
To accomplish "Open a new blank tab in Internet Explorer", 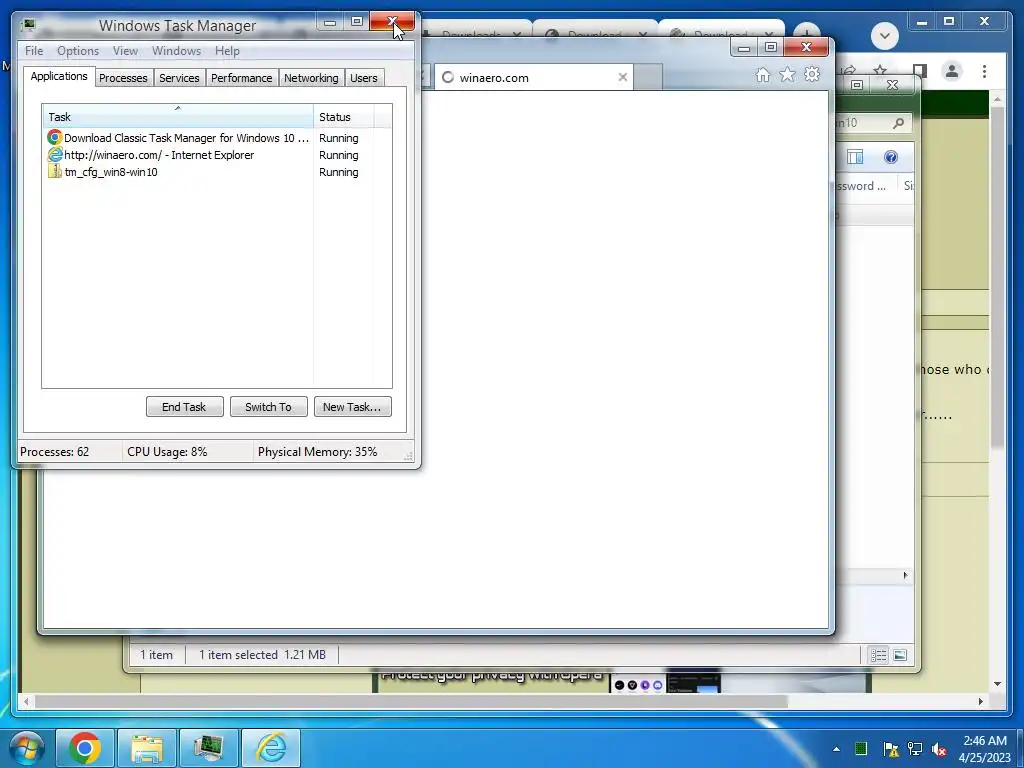I will (x=647, y=77).
